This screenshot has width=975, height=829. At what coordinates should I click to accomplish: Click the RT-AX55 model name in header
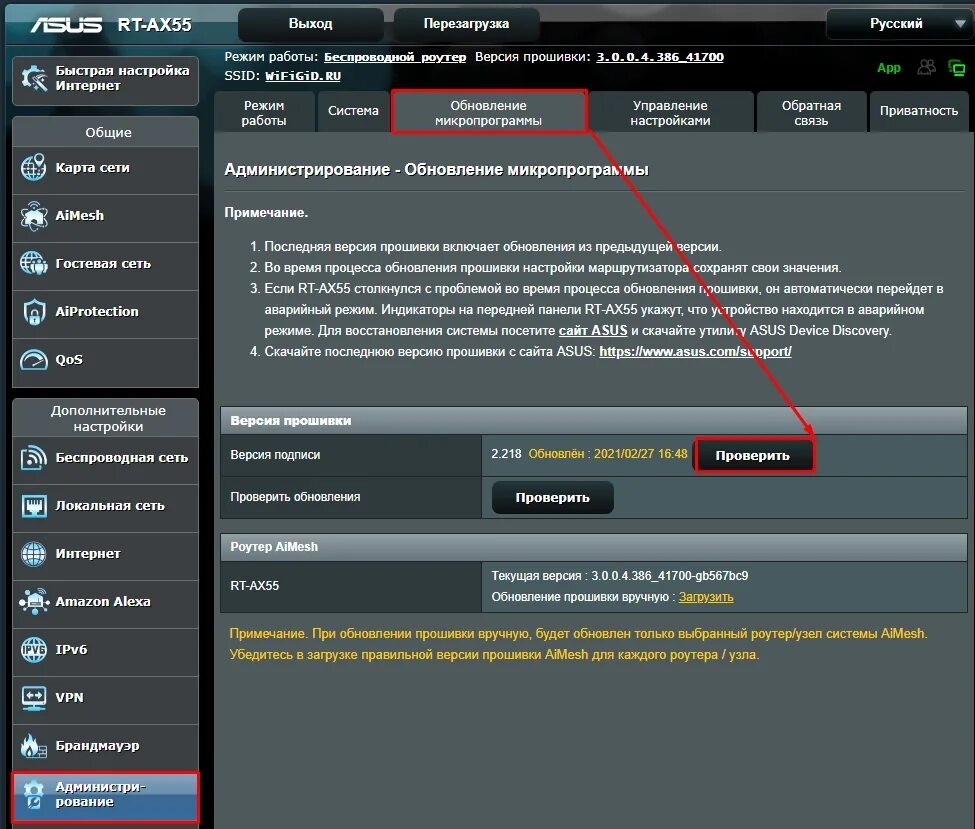point(154,25)
